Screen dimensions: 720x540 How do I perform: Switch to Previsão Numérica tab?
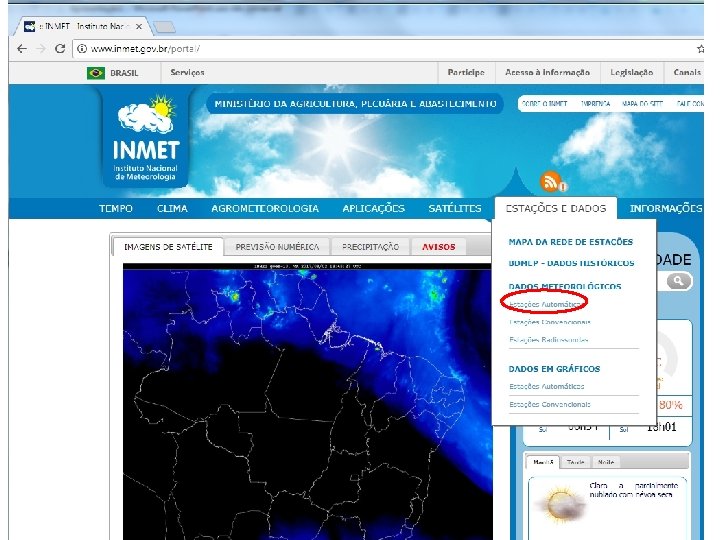[x=277, y=247]
